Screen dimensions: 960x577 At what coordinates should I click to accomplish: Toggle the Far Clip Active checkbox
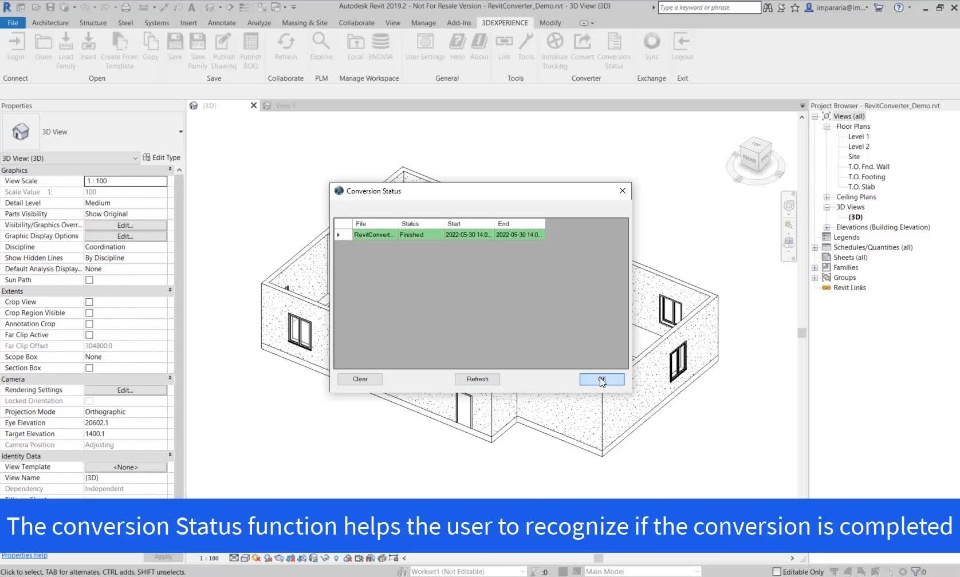89,335
